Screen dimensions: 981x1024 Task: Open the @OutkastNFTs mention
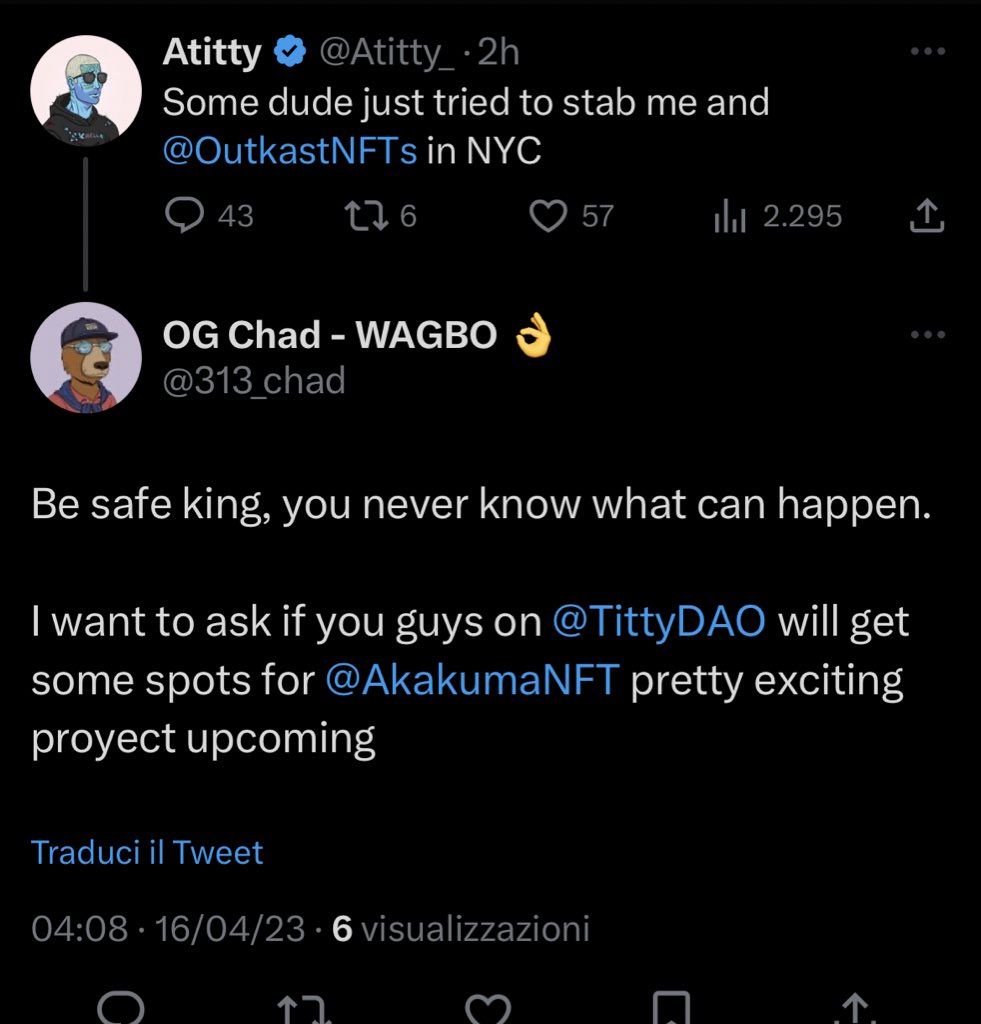(x=289, y=151)
